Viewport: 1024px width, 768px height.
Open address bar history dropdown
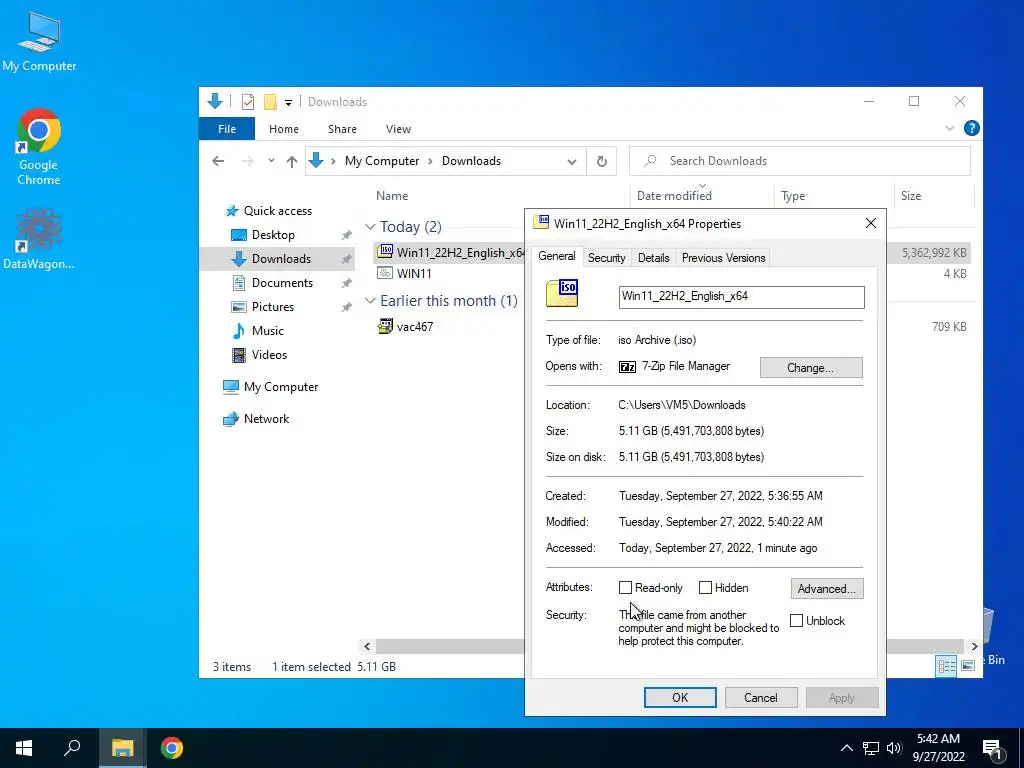pyautogui.click(x=571, y=161)
